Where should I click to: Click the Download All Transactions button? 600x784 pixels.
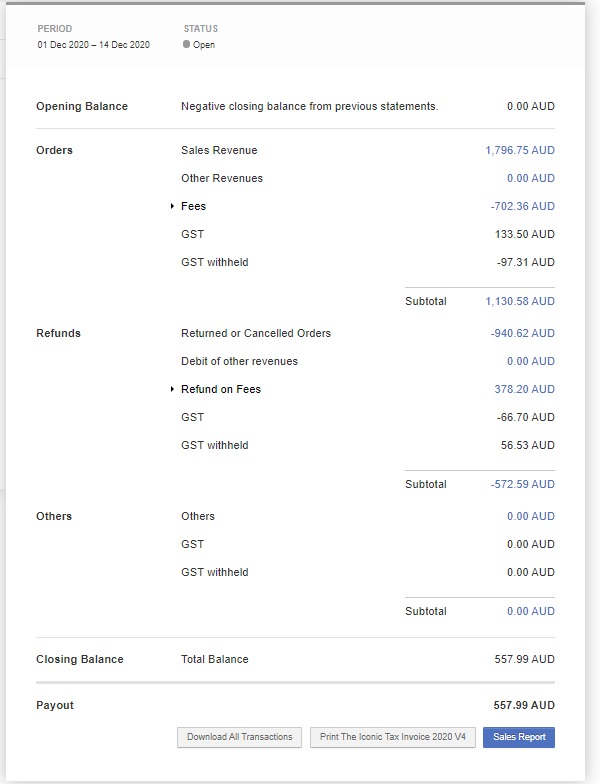239,737
